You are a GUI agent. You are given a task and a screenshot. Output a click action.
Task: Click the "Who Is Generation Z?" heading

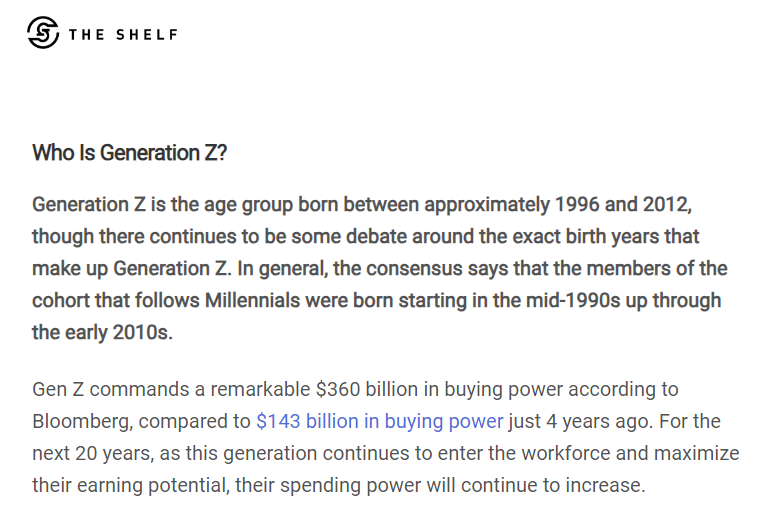(130, 153)
